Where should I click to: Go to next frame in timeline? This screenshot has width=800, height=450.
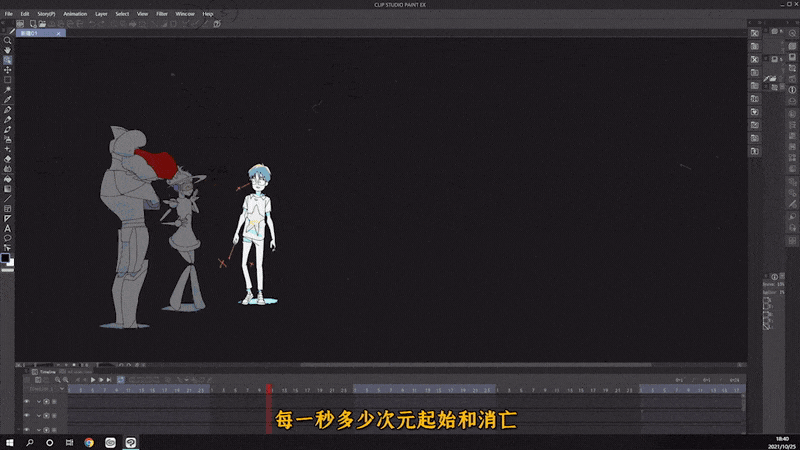[101, 380]
